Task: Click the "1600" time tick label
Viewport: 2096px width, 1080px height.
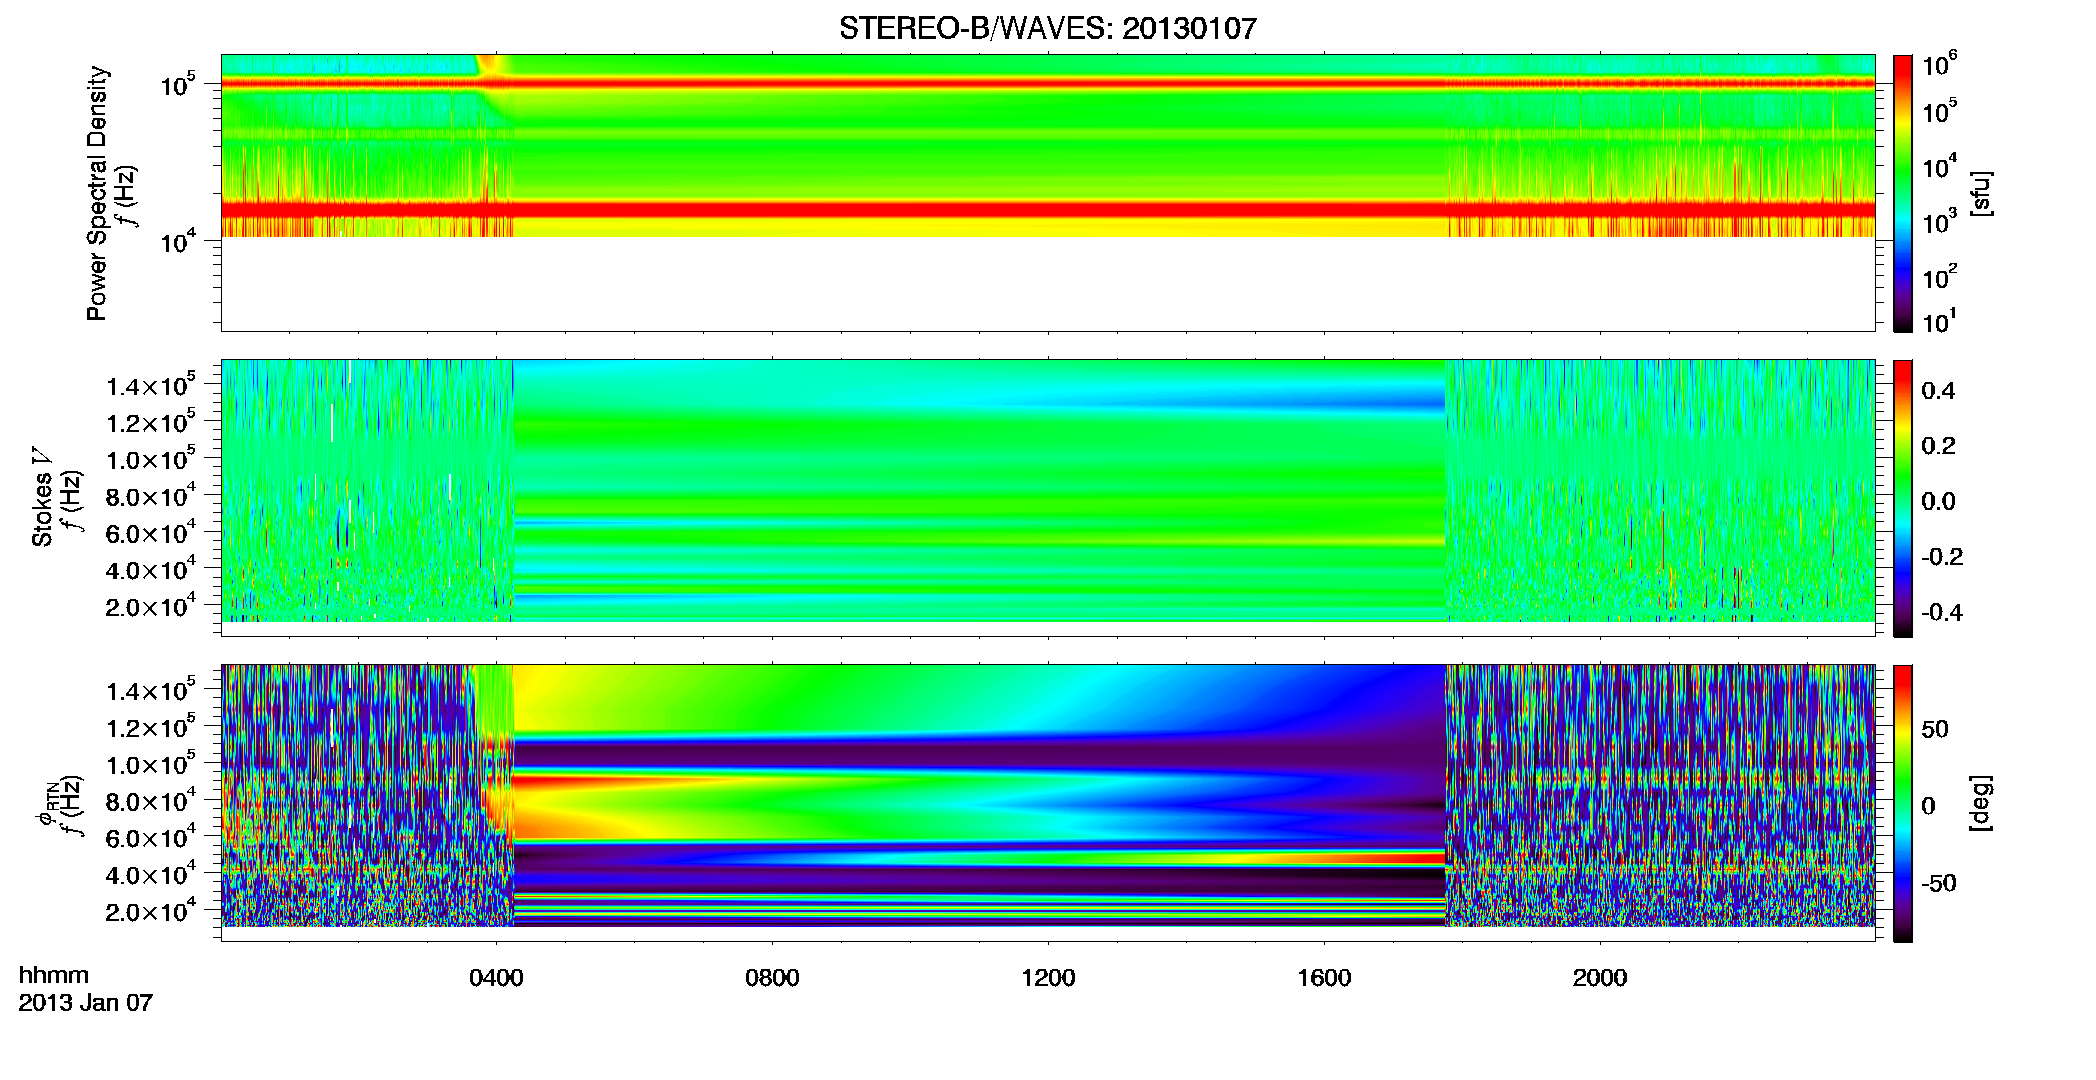Action: pyautogui.click(x=1324, y=978)
